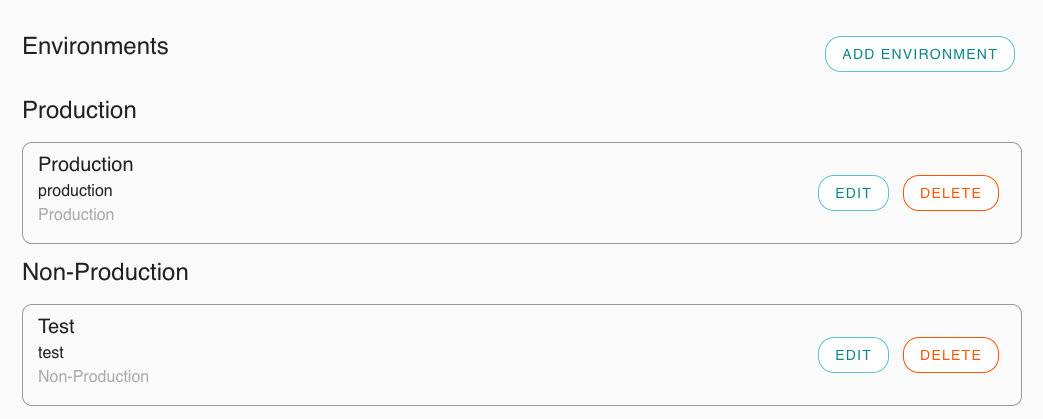Modify settings of the Test environment
This screenshot has height=419, width=1043.
click(x=853, y=355)
